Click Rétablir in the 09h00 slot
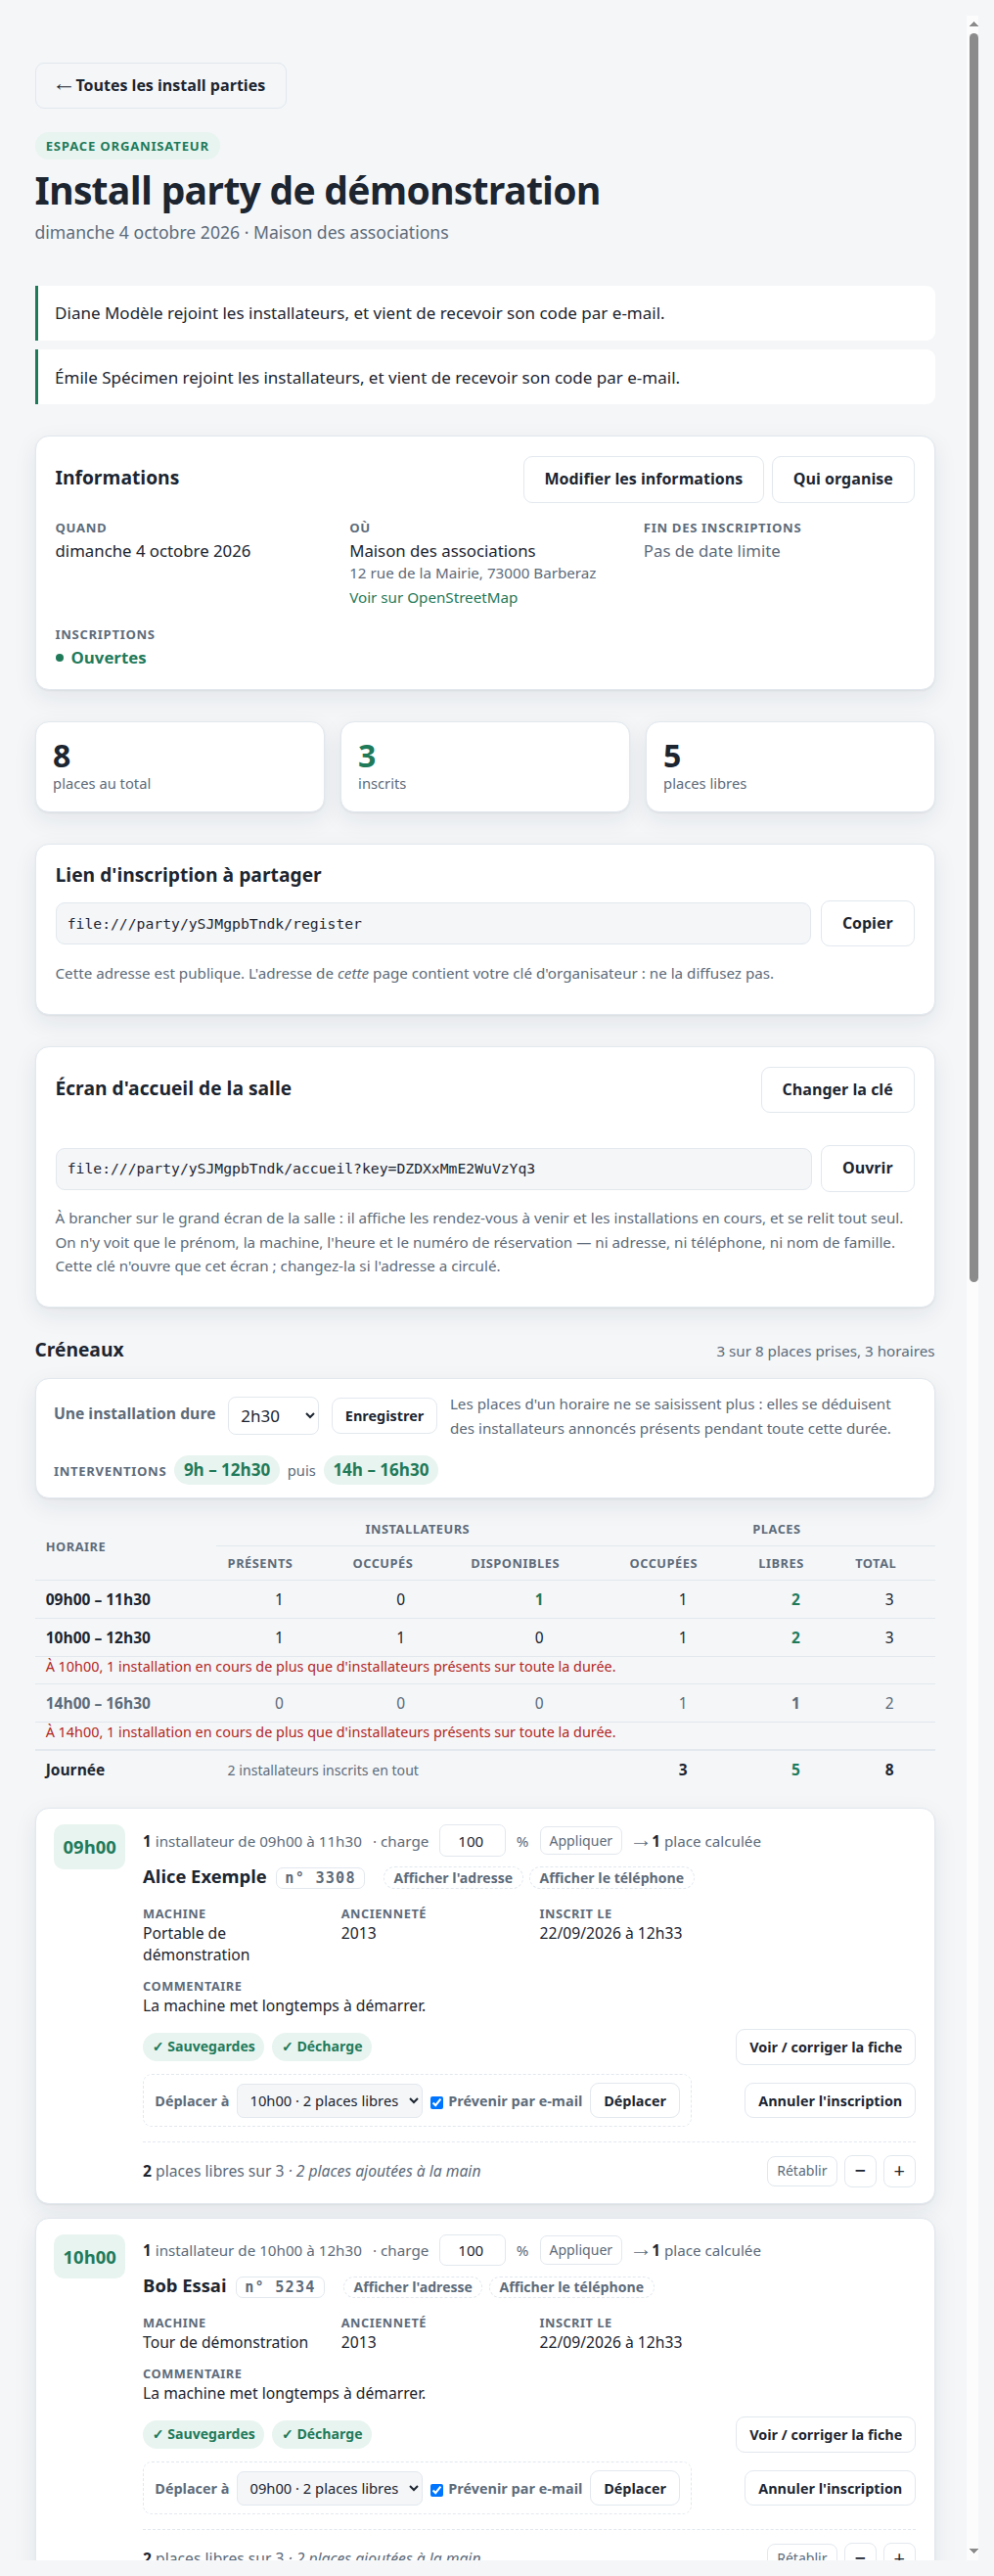Screen dimensions: 994x2576 point(801,2171)
